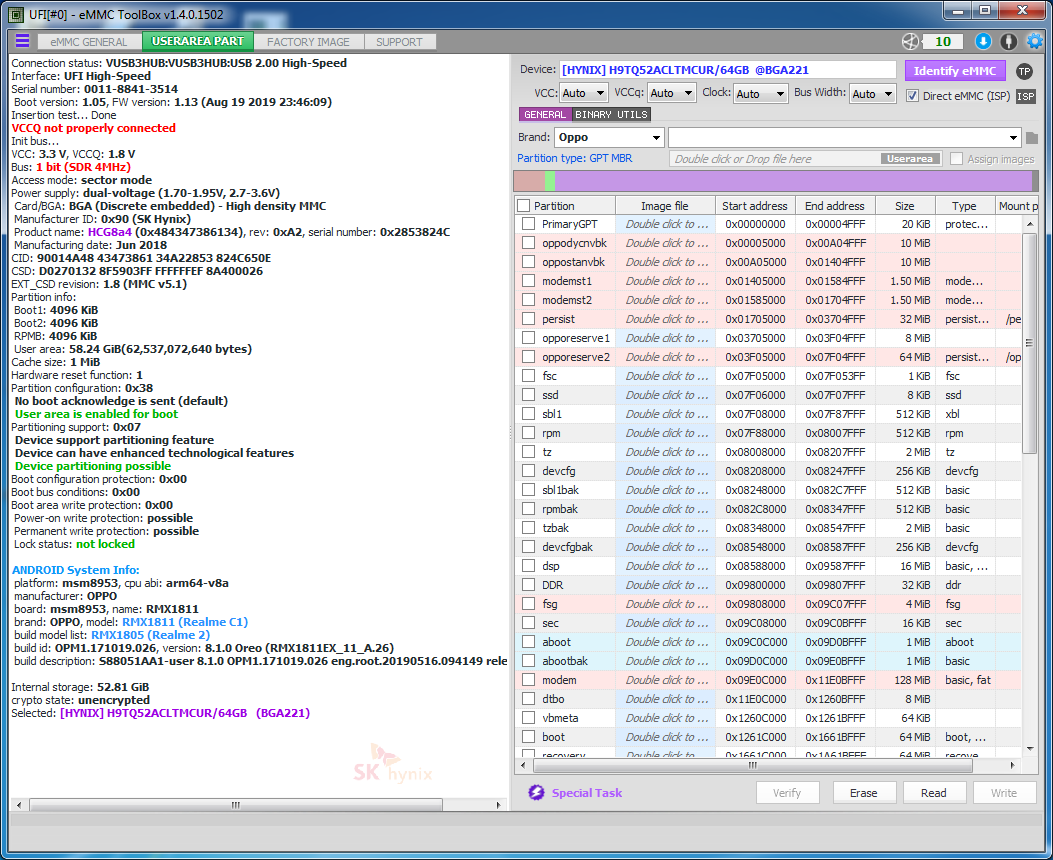Open the FACTORY IMAGE tab
The image size is (1053, 860).
[x=308, y=42]
